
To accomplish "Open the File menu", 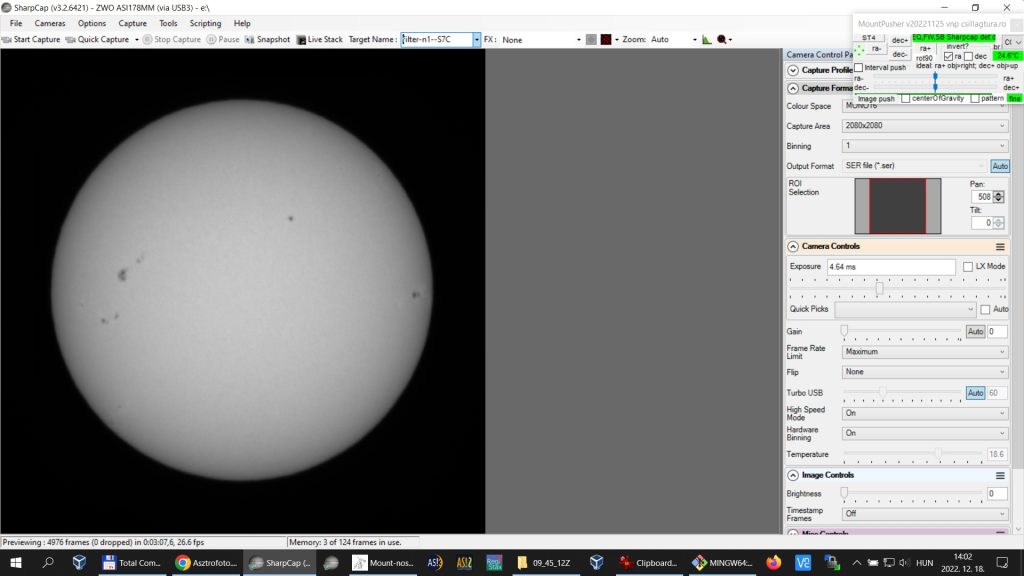I will click(x=16, y=23).
